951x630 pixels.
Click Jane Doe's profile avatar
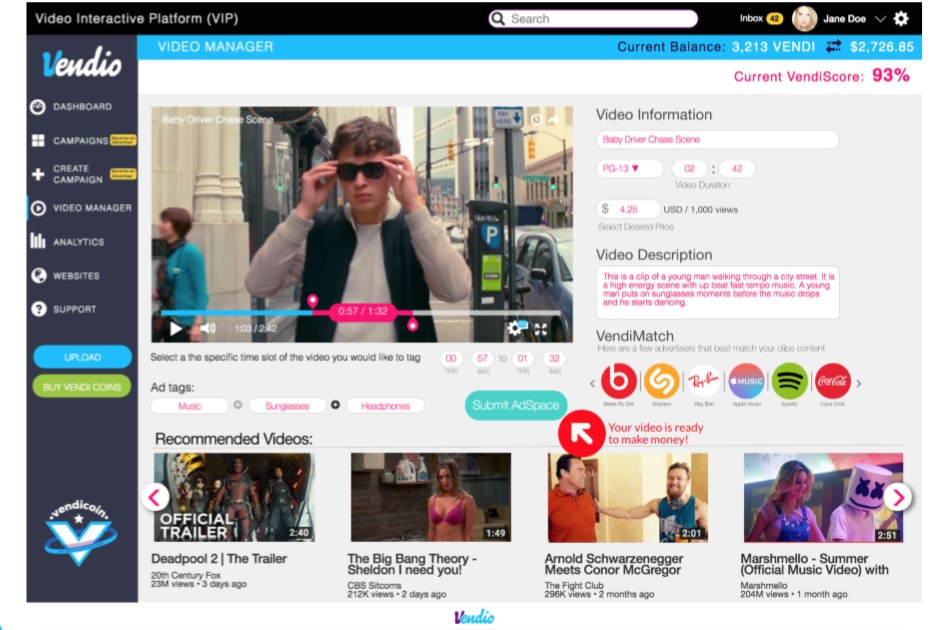(805, 19)
